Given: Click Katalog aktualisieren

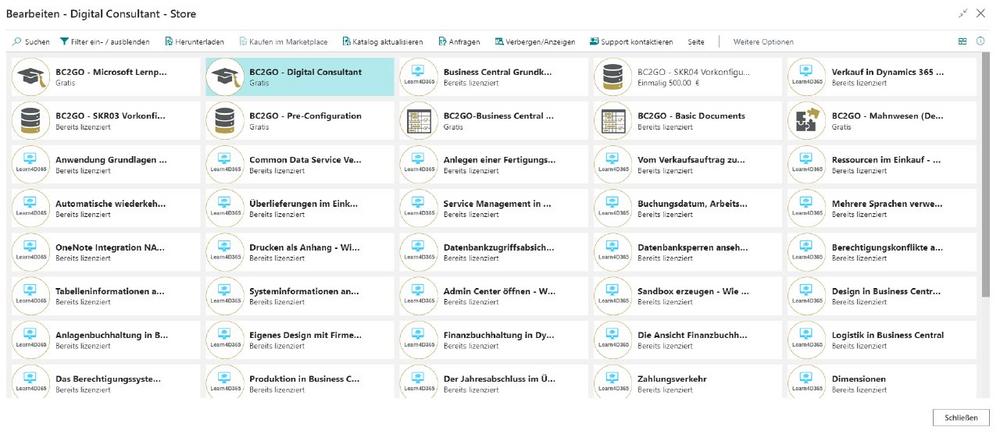Looking at the screenshot, I should pos(382,42).
